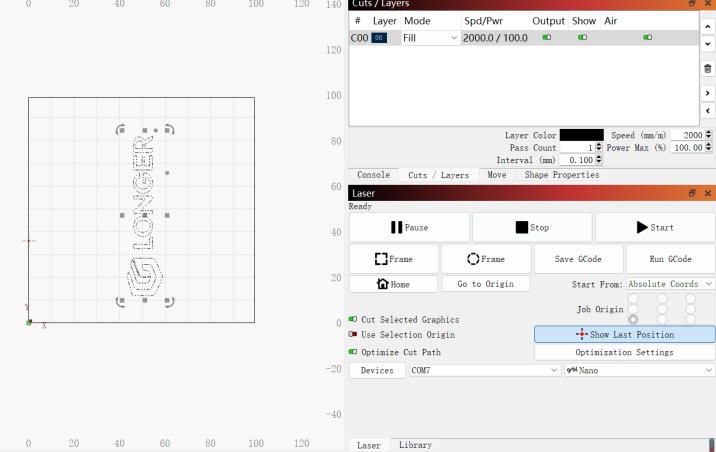Click the Save GCode button
716x452 pixels.
pyautogui.click(x=578, y=259)
